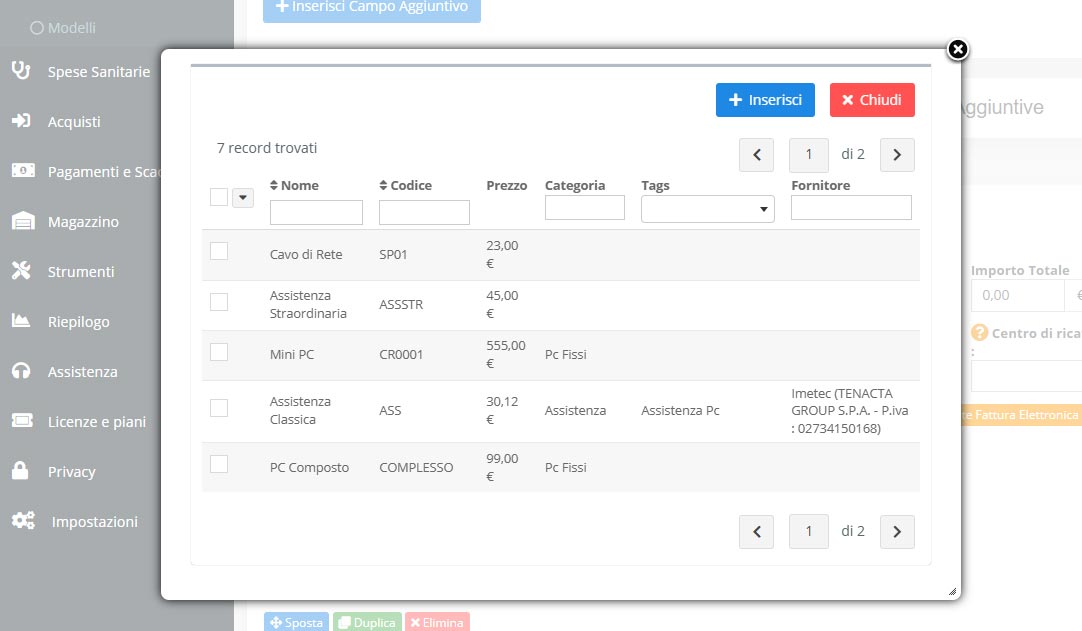Close the popup with the X icon
The image size is (1082, 631).
(x=957, y=49)
